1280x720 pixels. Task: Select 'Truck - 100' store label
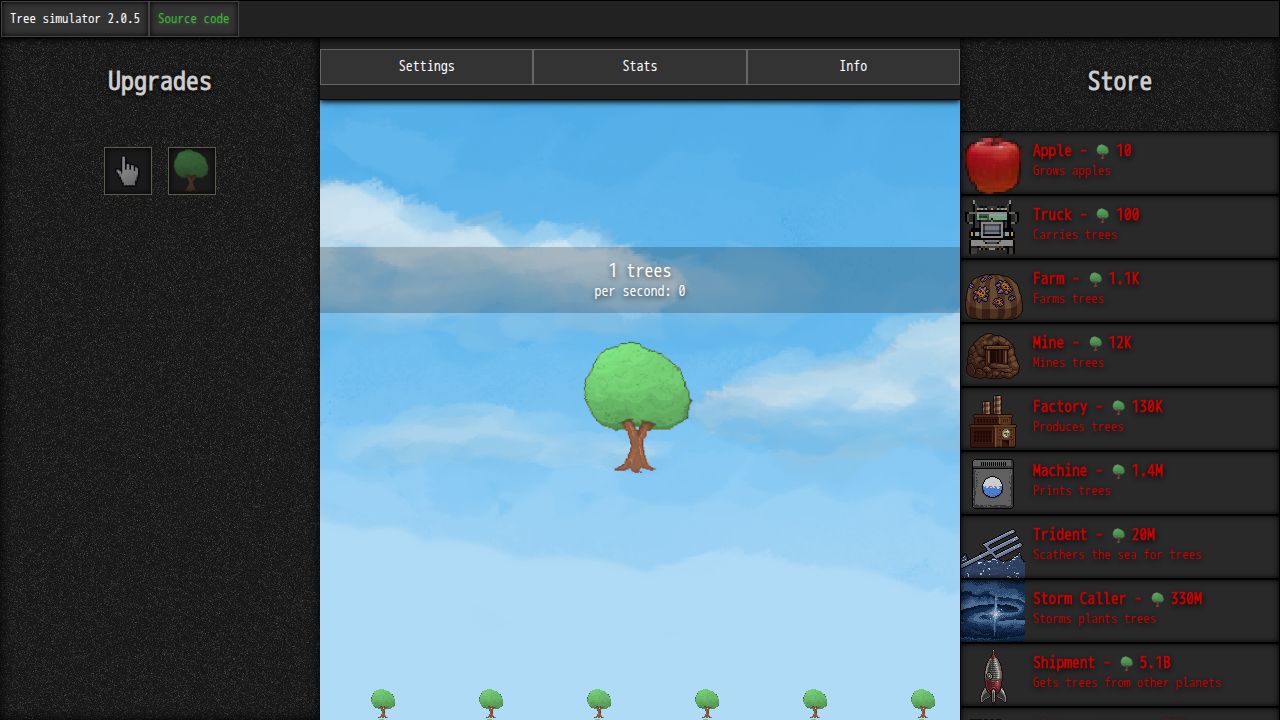[1086, 215]
